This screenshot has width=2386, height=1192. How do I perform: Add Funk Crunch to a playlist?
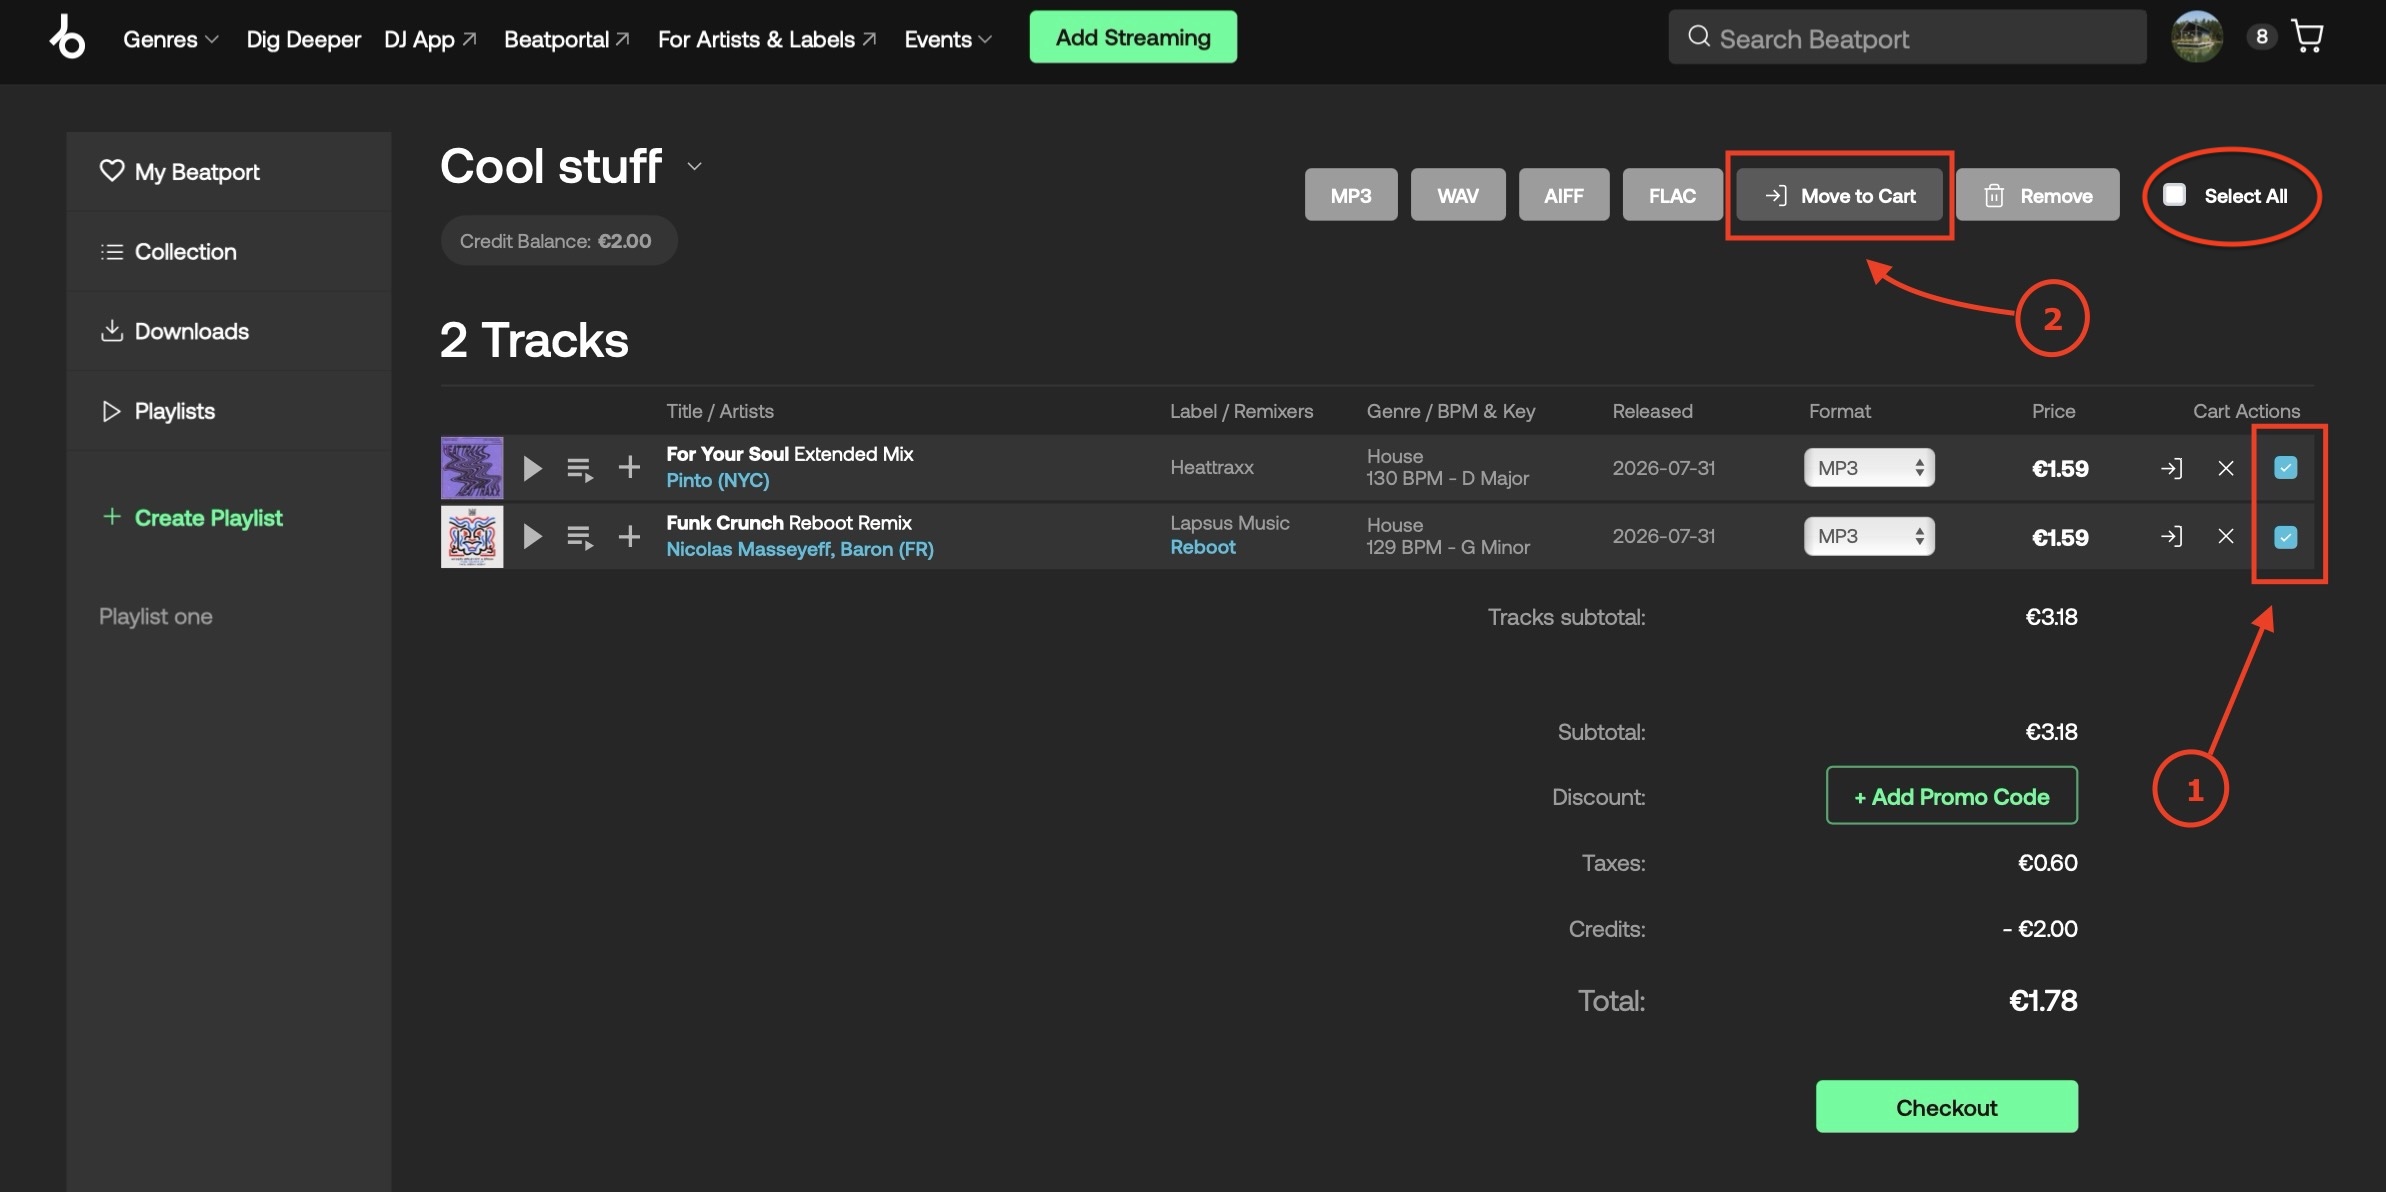coord(629,537)
